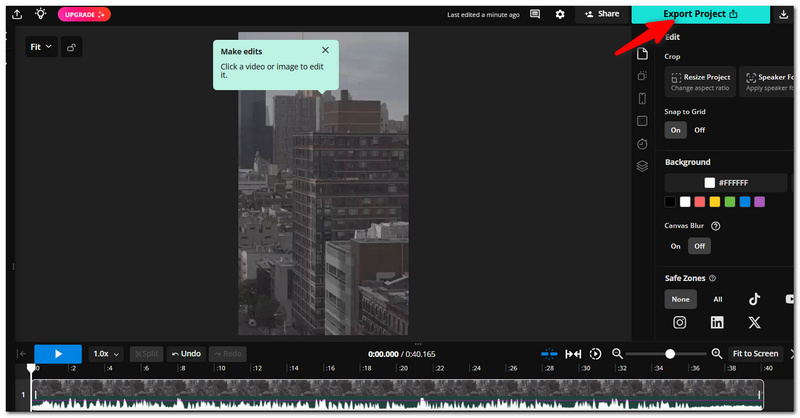
Task: Pick the white background swatch
Action: (685, 202)
